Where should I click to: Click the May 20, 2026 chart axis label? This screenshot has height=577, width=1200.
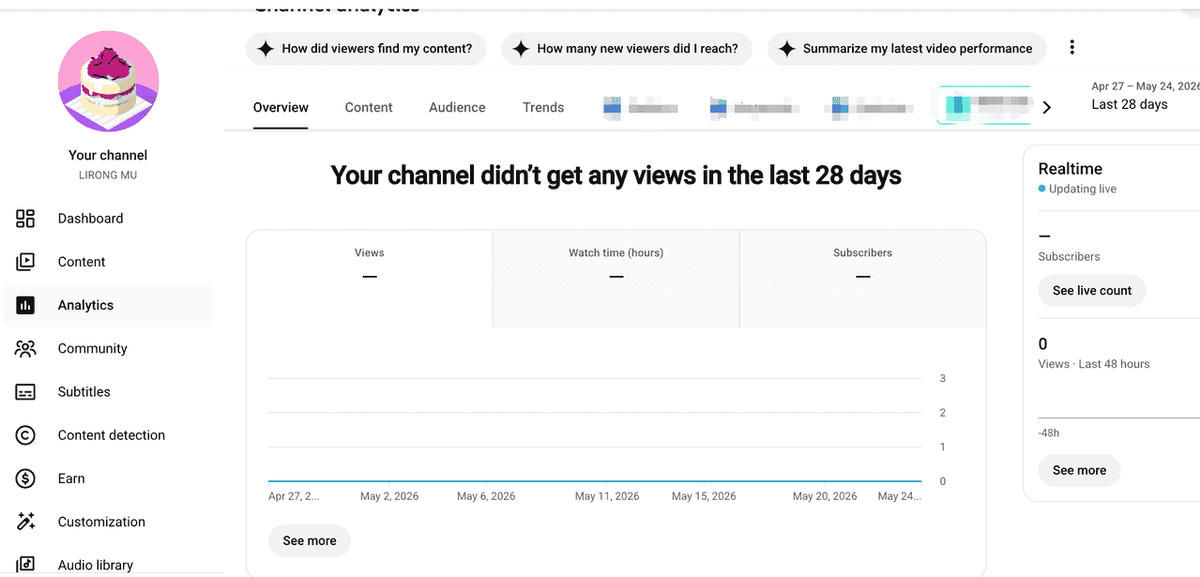click(x=825, y=496)
